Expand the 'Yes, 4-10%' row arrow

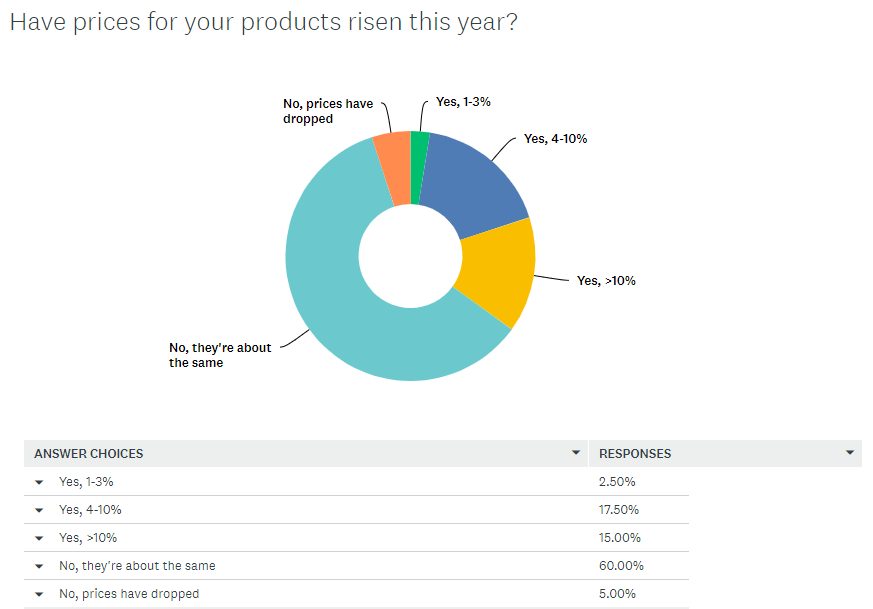click(39, 510)
